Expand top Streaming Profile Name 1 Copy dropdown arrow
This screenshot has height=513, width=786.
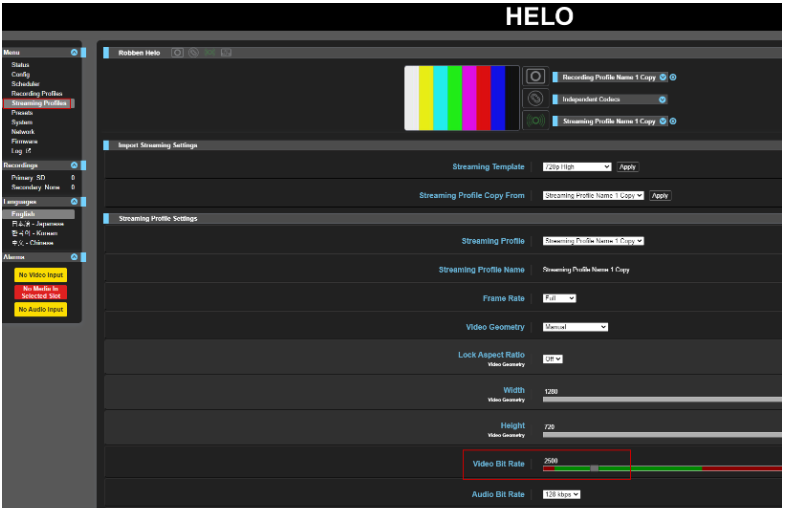(663, 121)
